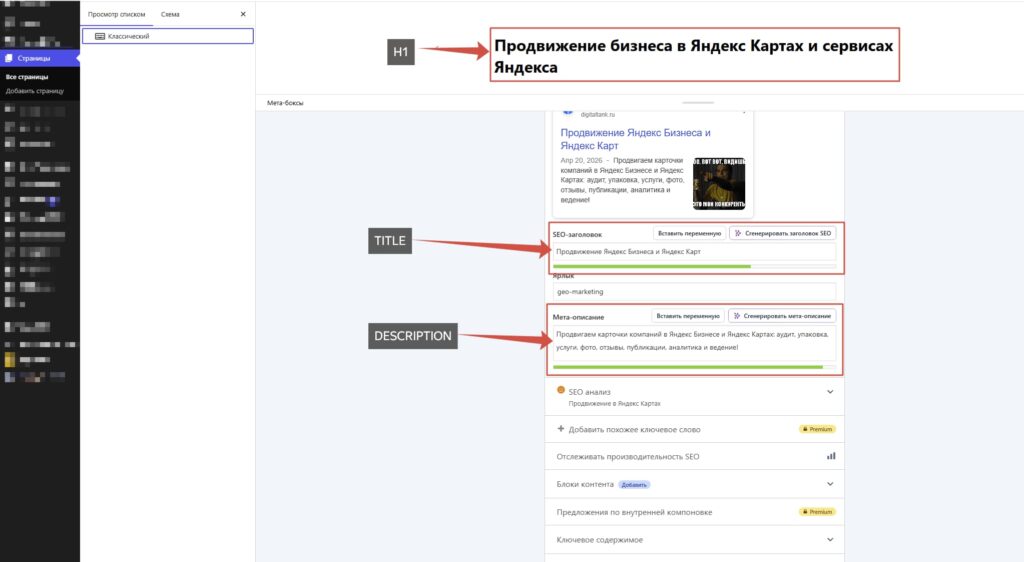1024x562 pixels.
Task: Focus the Мета-описание text area
Action: (694, 341)
